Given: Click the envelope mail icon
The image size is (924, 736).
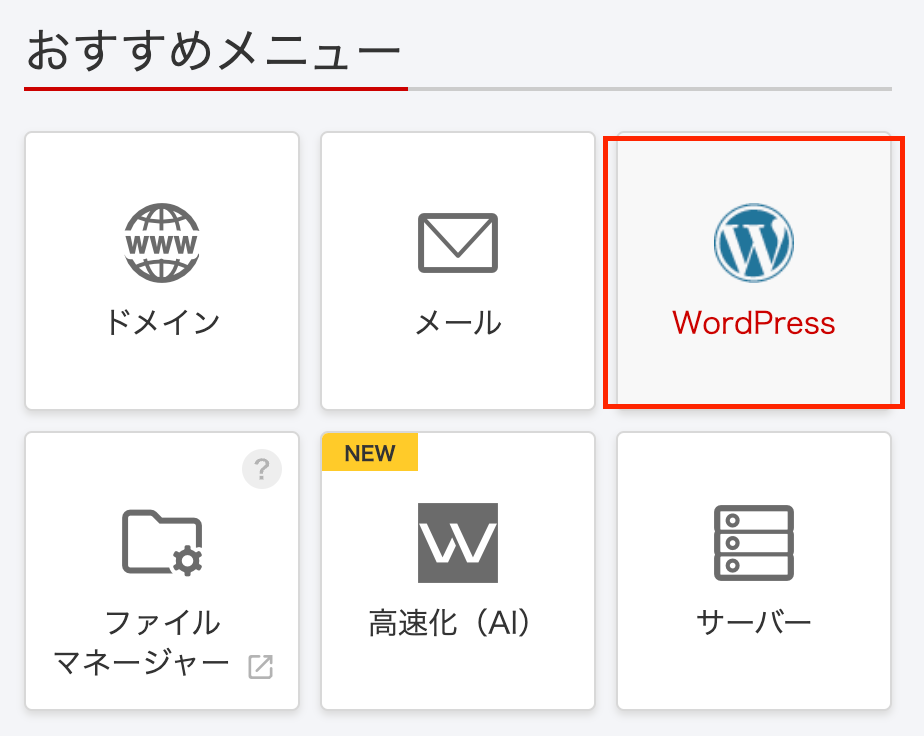Looking at the screenshot, I should (458, 243).
